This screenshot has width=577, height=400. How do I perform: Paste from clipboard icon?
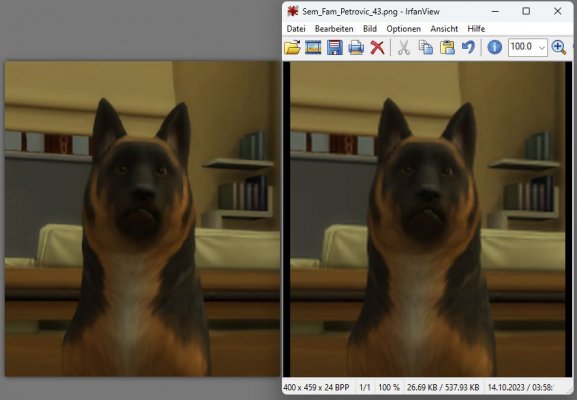coord(447,47)
